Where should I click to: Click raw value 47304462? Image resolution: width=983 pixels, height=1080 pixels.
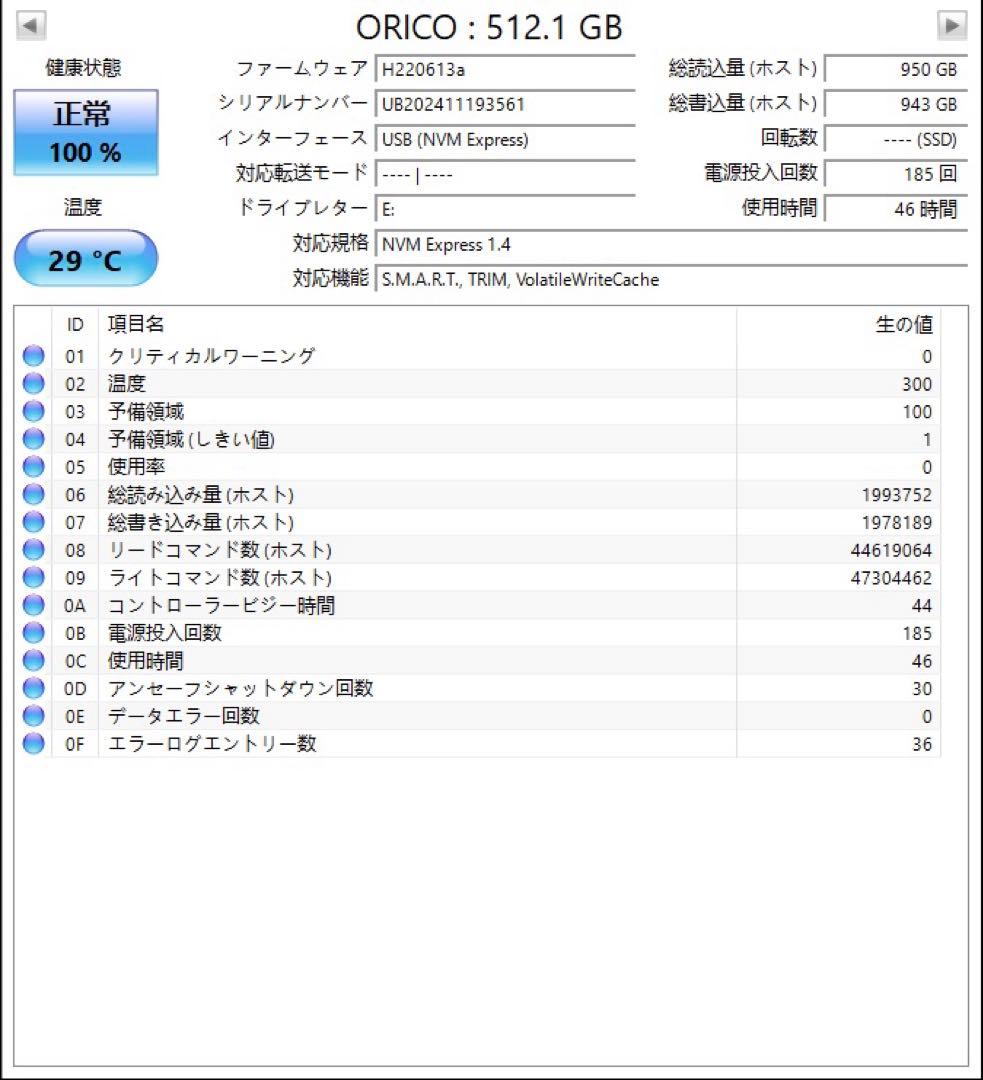pos(891,578)
